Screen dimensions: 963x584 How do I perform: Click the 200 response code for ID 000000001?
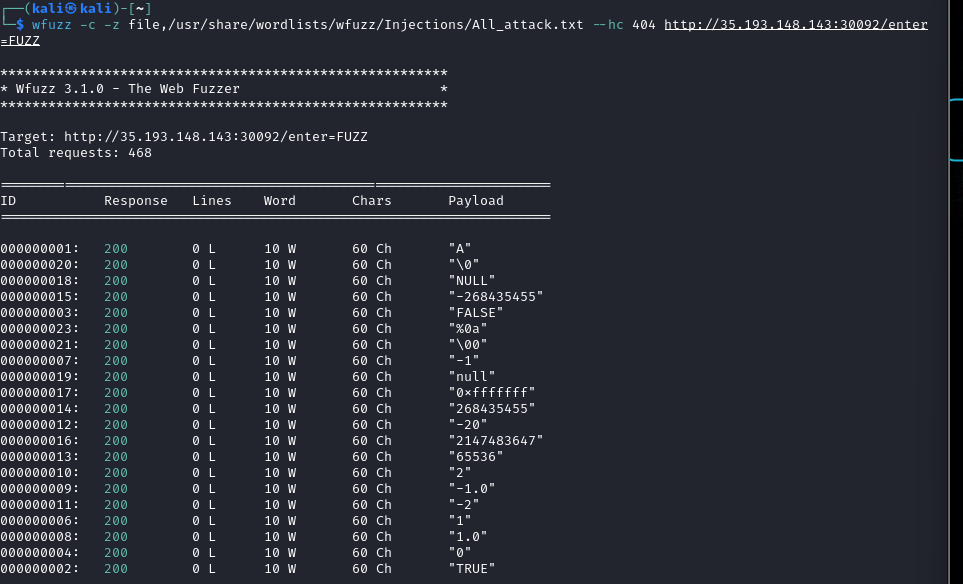116,249
